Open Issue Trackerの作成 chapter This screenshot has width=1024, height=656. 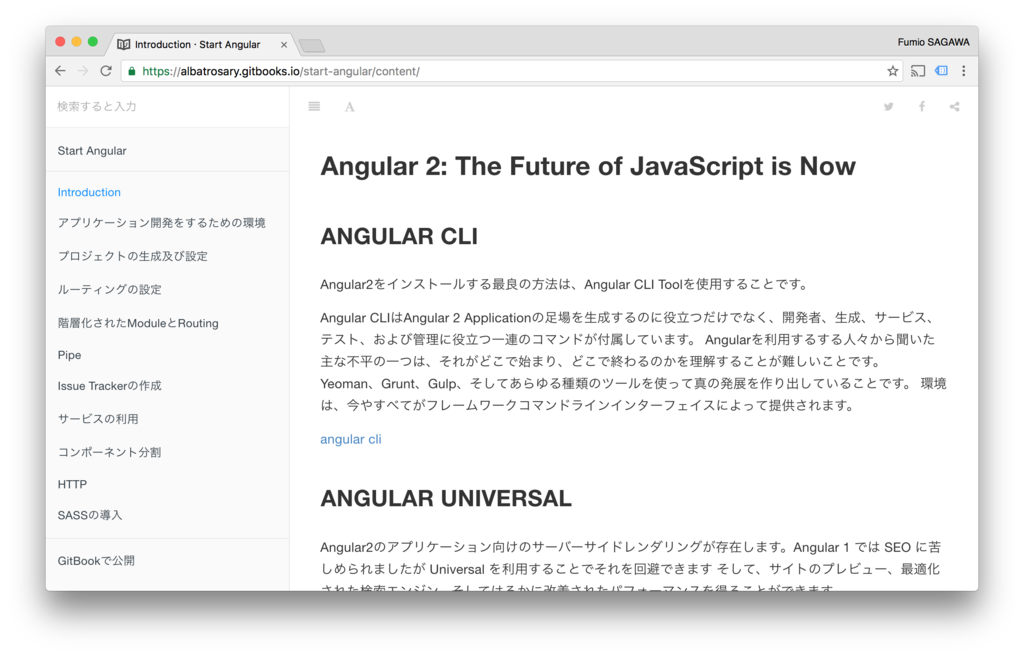tap(109, 385)
